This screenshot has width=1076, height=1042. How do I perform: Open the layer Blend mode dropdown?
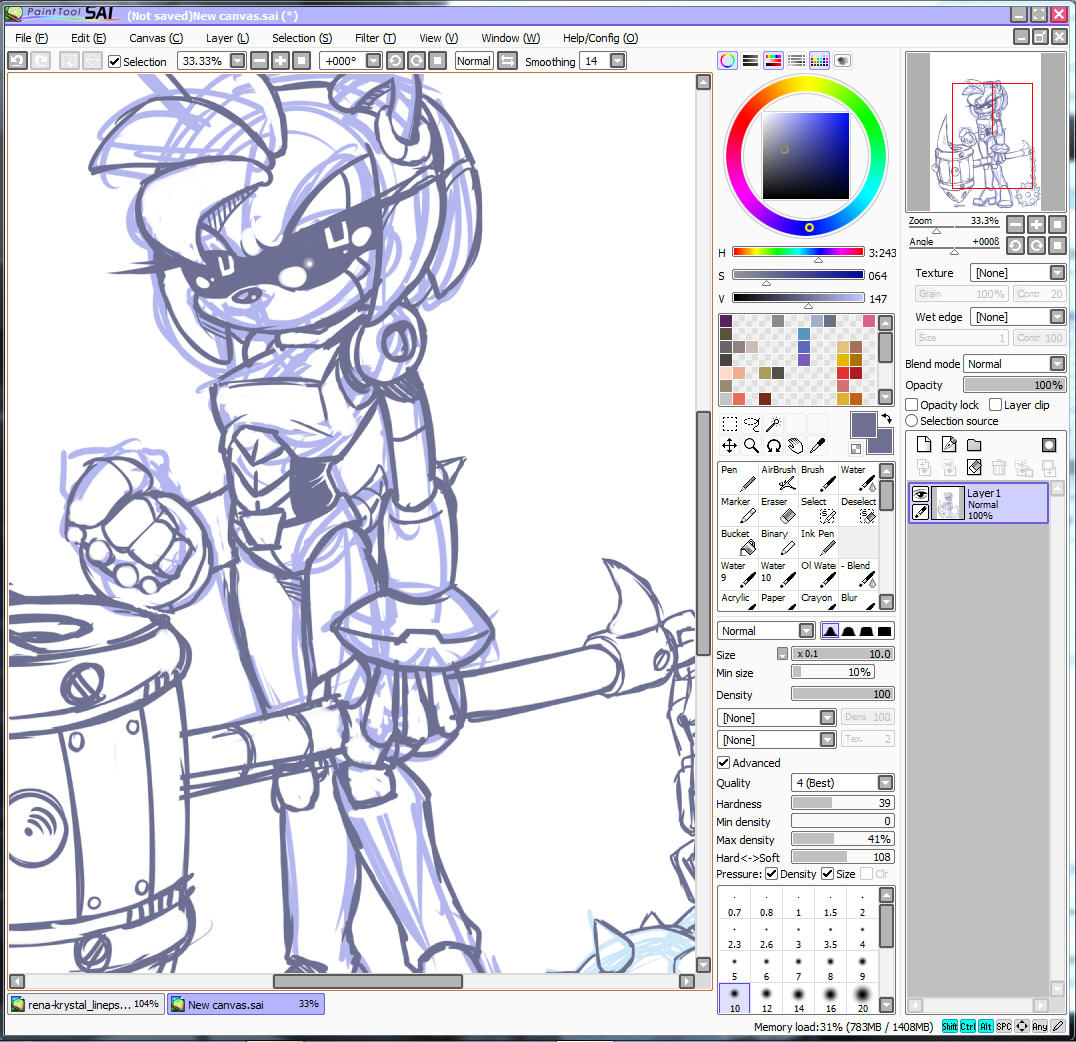1057,364
